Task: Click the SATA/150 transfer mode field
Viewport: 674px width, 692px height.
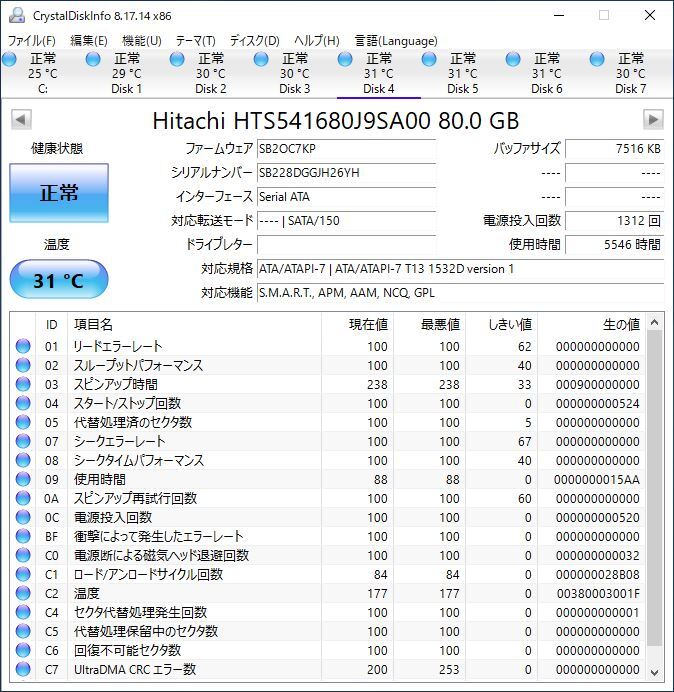Action: (346, 220)
